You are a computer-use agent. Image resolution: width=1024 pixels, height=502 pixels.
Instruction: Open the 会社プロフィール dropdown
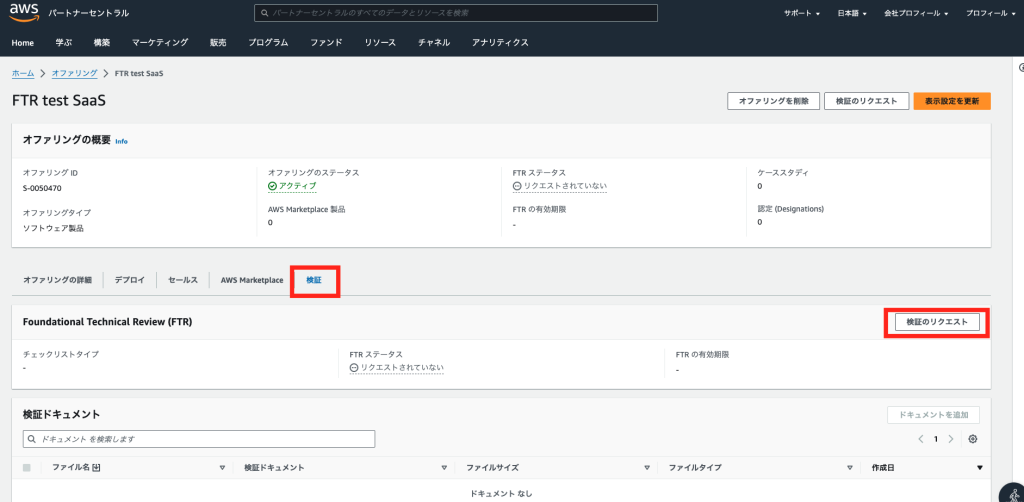tap(916, 13)
